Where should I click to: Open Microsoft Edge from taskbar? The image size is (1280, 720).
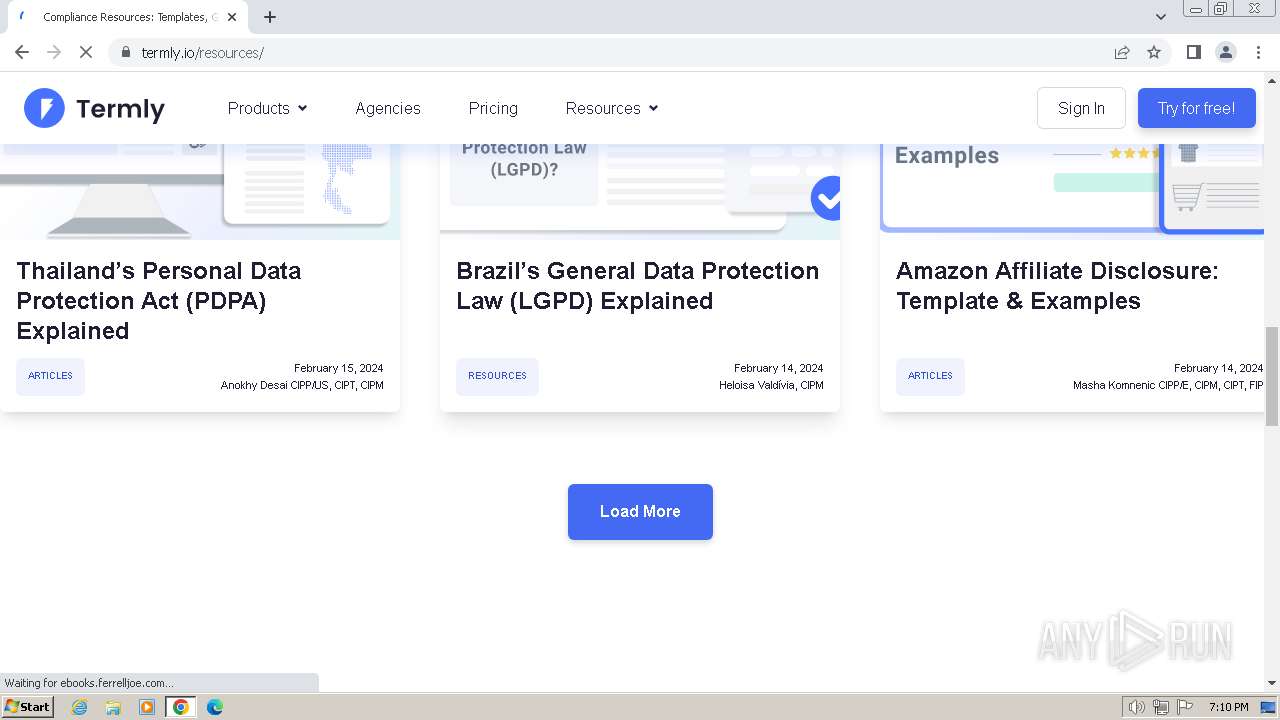pos(214,707)
